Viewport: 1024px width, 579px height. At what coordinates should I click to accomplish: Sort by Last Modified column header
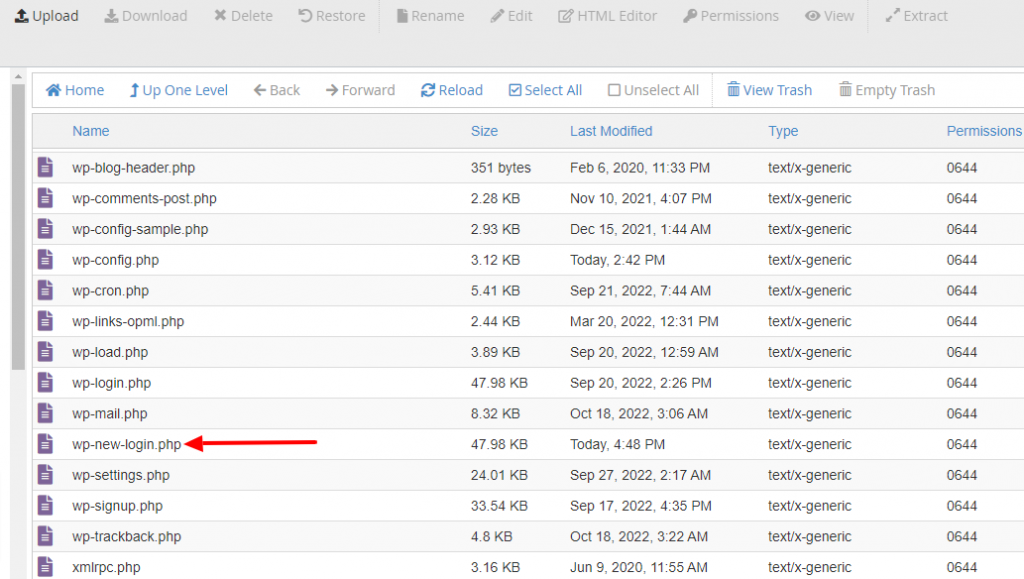[611, 131]
